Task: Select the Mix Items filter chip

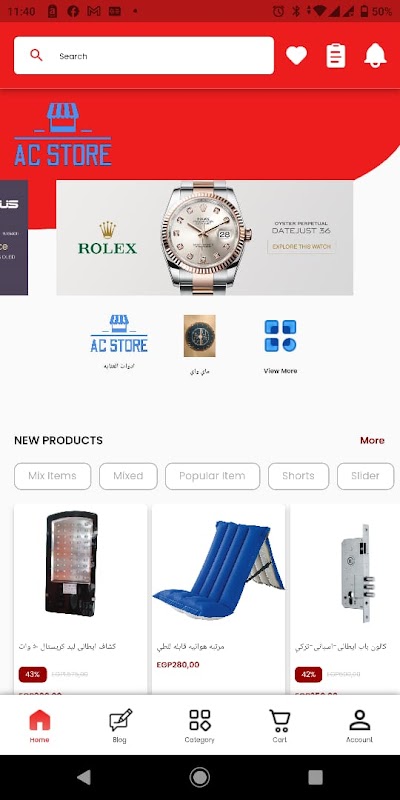Action: pyautogui.click(x=53, y=476)
